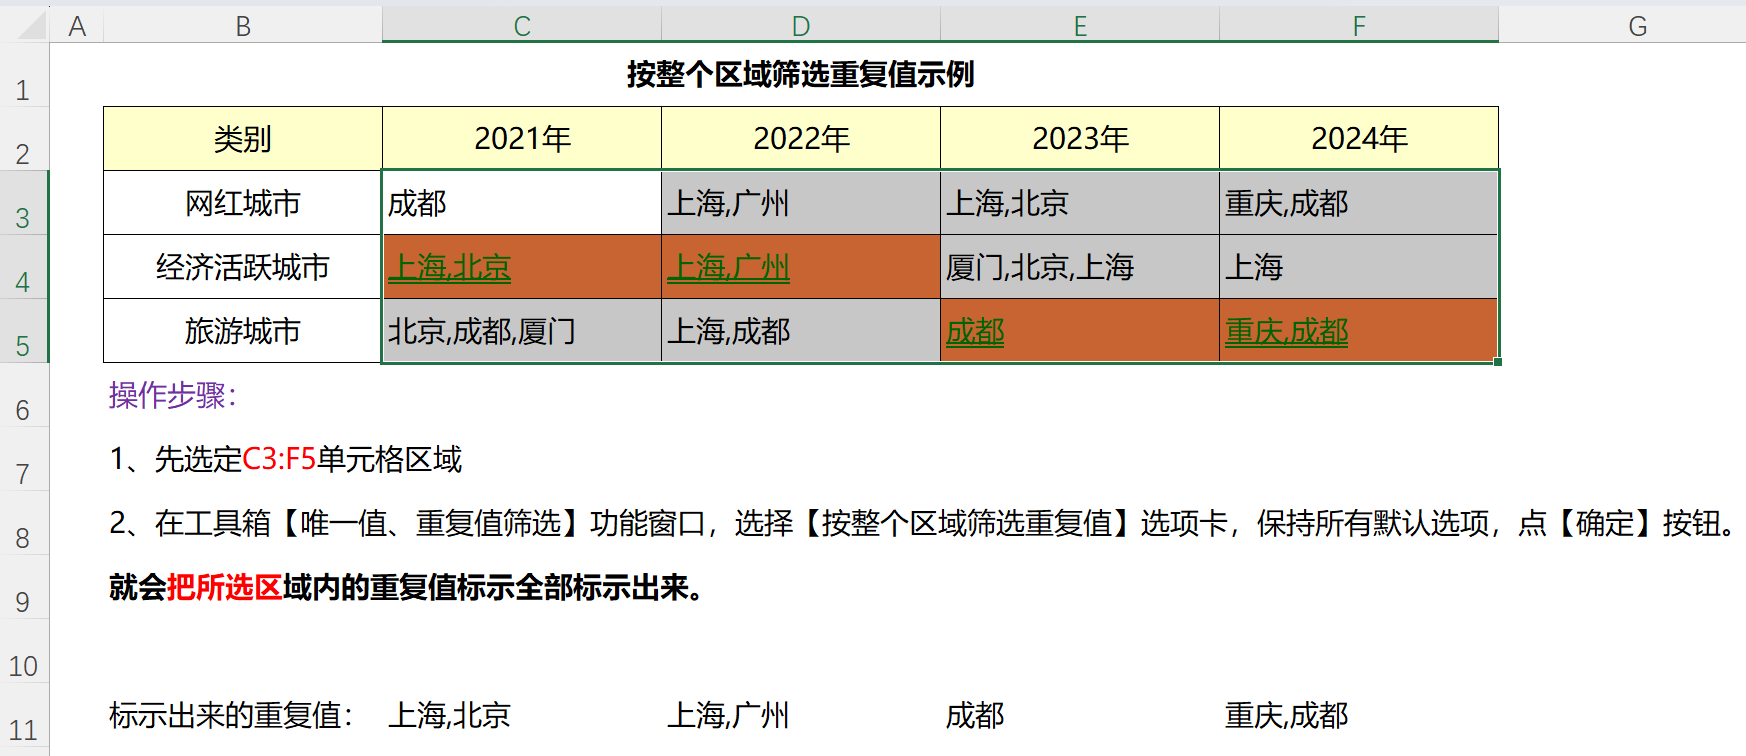Select row 7 header
The width and height of the screenshot is (1746, 756).
click(23, 473)
